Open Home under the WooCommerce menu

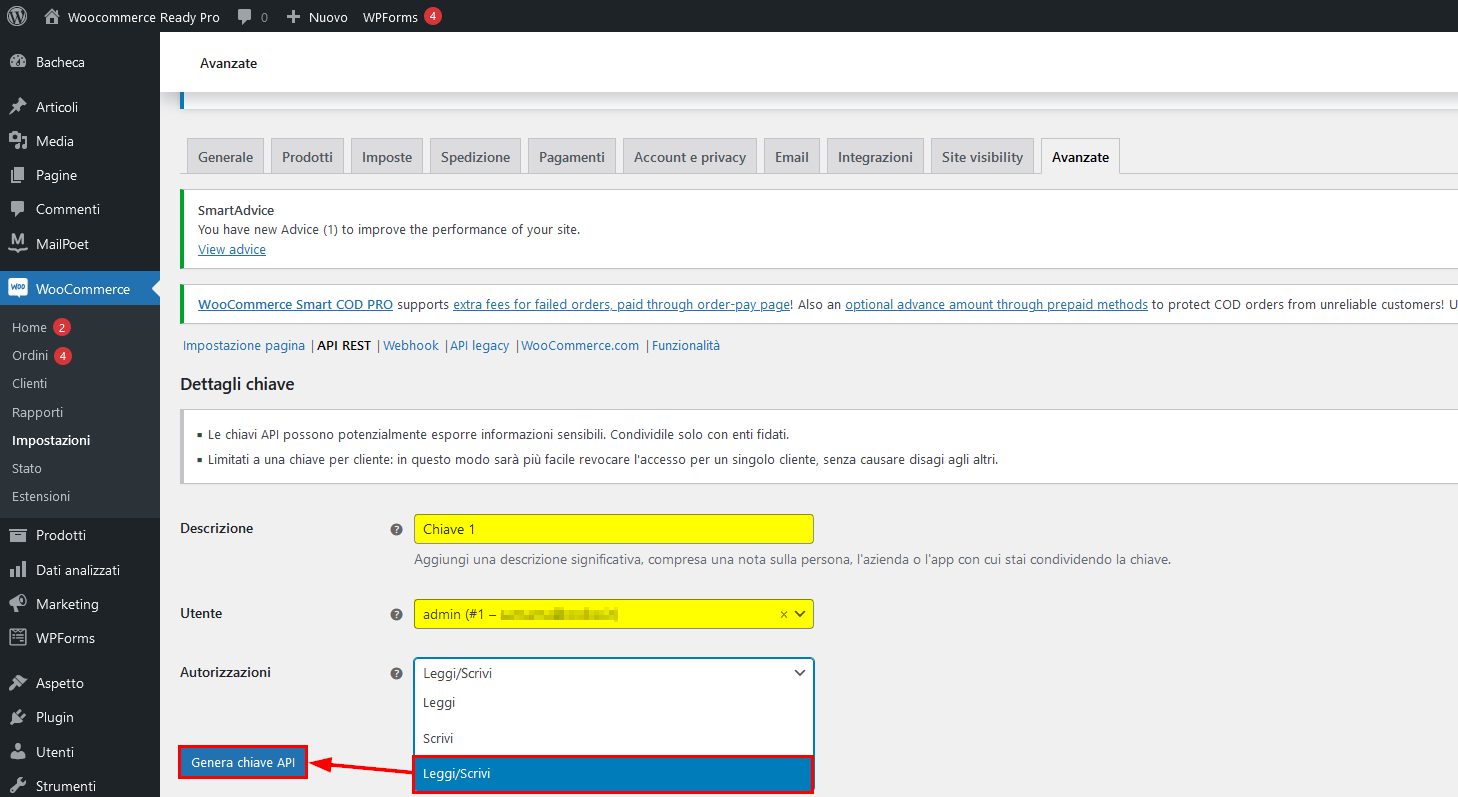tap(30, 327)
